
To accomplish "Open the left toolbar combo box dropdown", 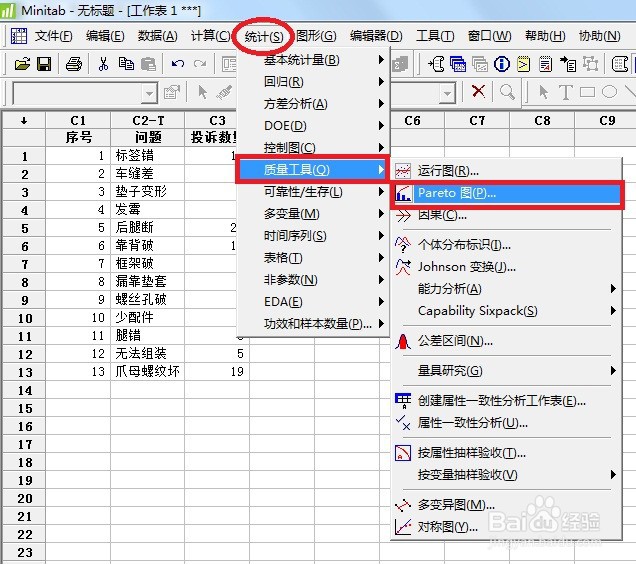I will click(149, 93).
